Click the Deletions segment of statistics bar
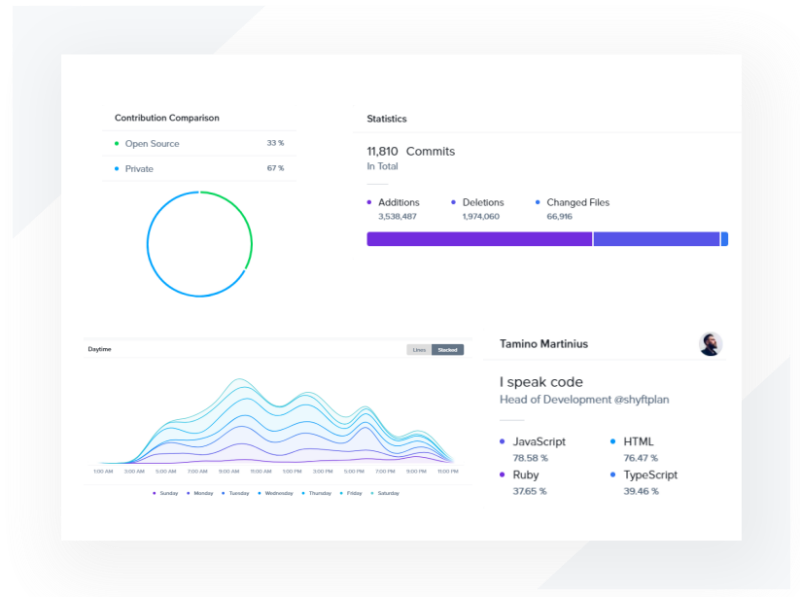This screenshot has height=597, width=800. [656, 239]
